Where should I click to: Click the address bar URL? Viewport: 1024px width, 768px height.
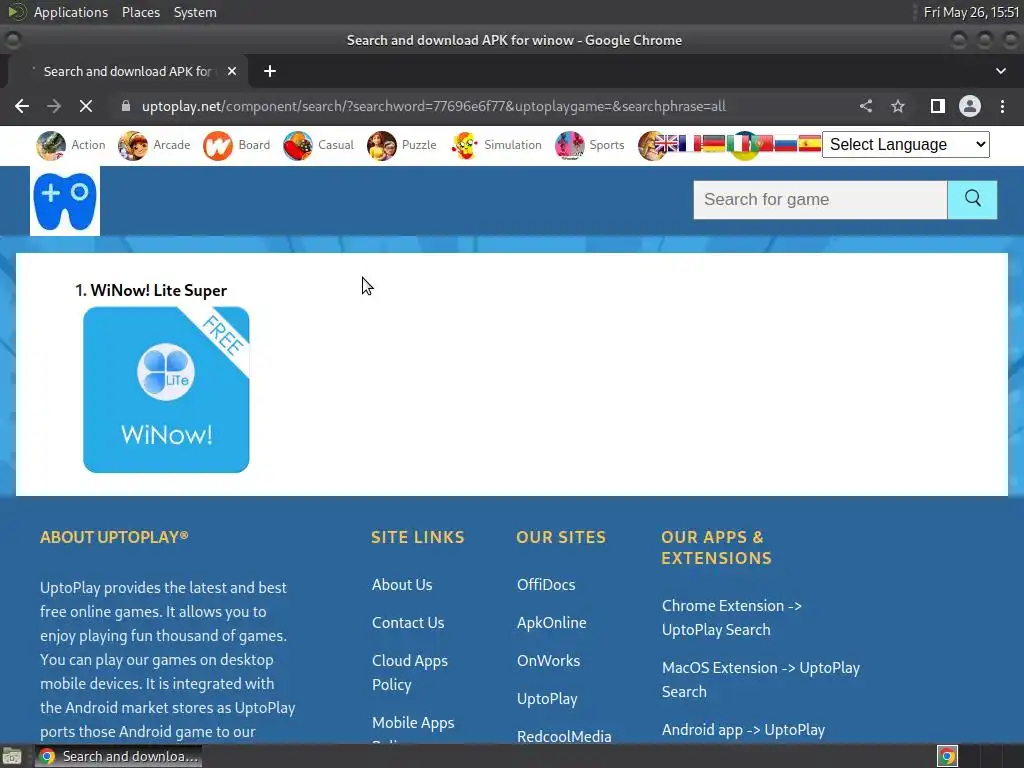pos(434,106)
